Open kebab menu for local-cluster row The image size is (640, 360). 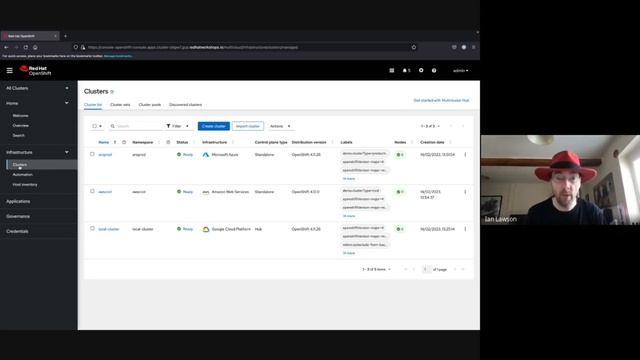(x=465, y=229)
